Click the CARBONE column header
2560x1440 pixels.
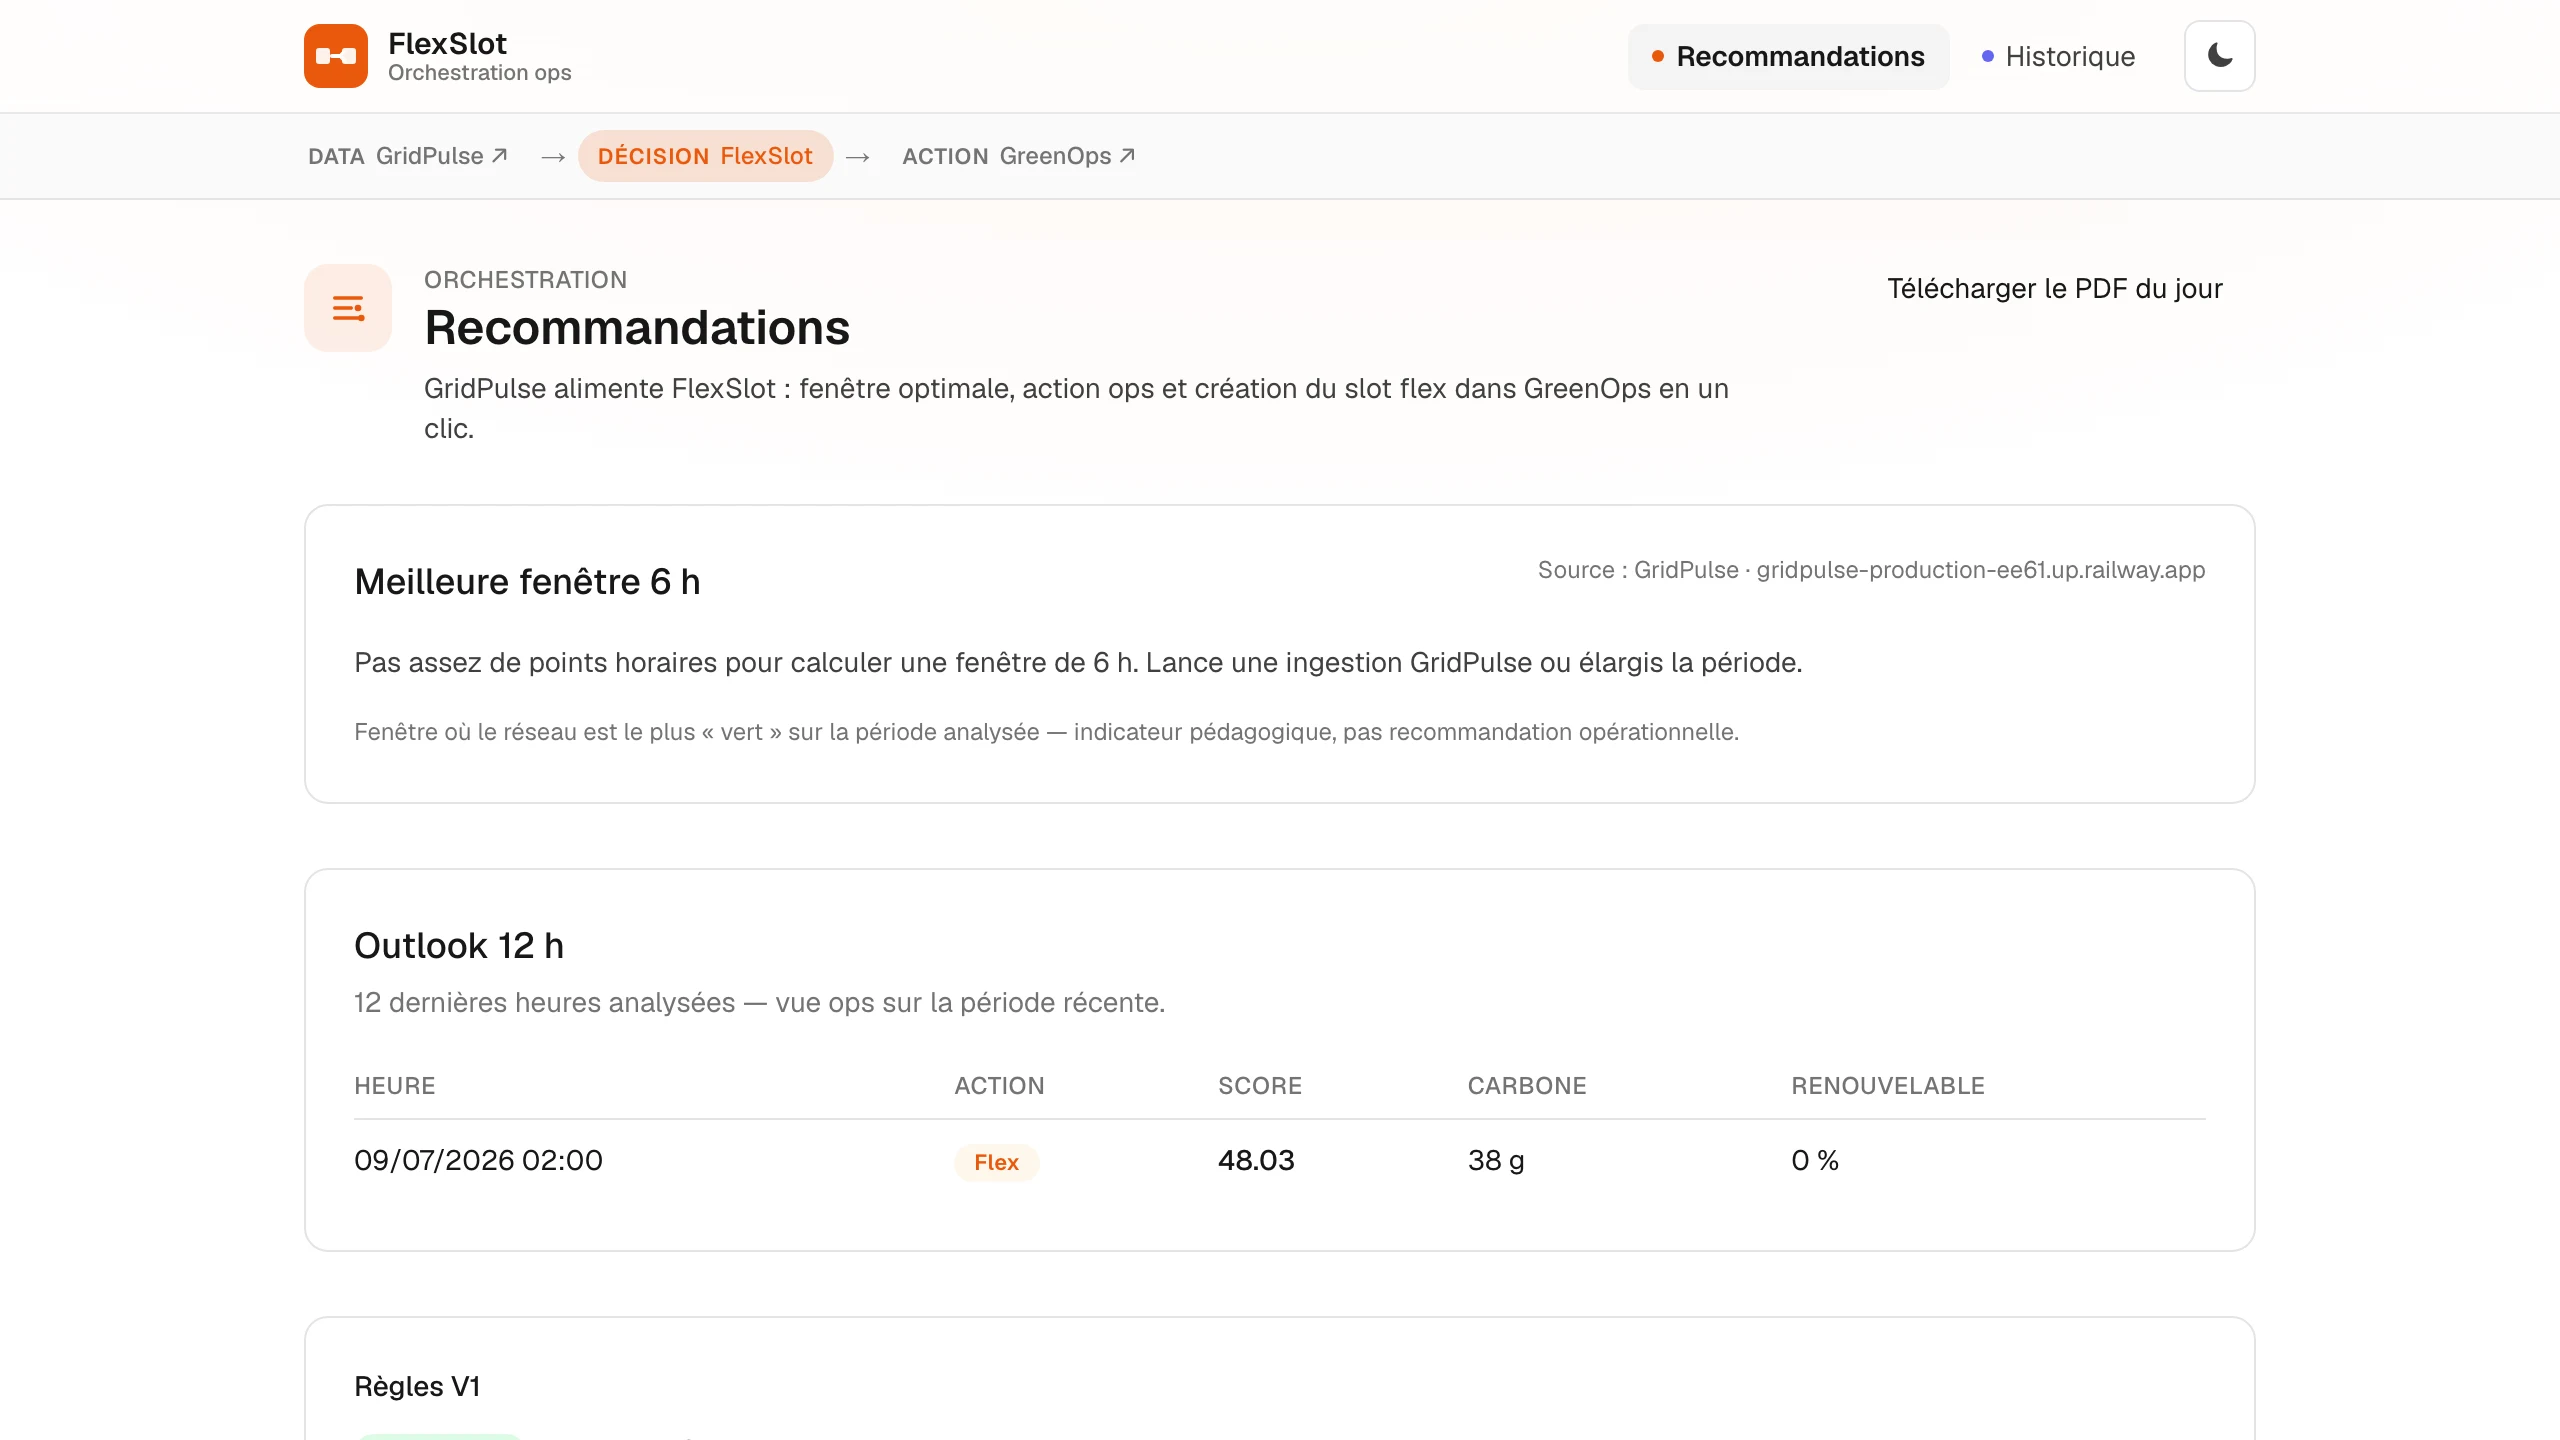[x=1527, y=1086]
